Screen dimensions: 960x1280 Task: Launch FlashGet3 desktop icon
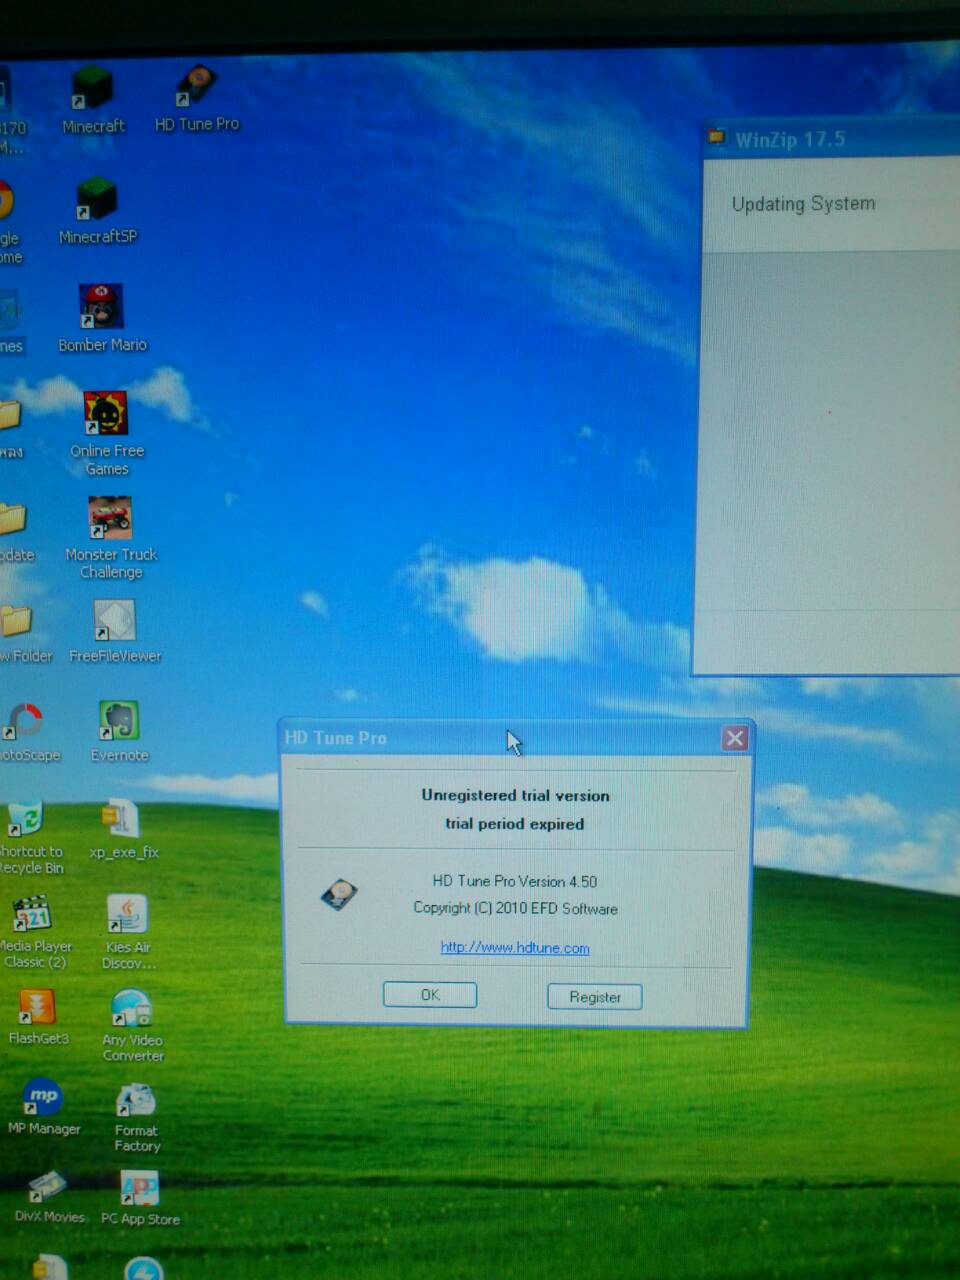[x=37, y=1007]
